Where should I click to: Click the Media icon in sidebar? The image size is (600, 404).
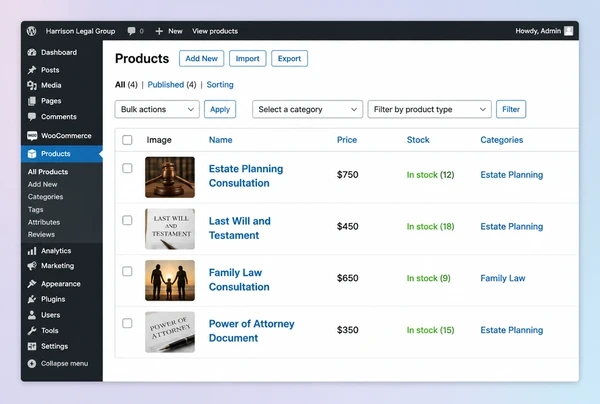tap(32, 85)
